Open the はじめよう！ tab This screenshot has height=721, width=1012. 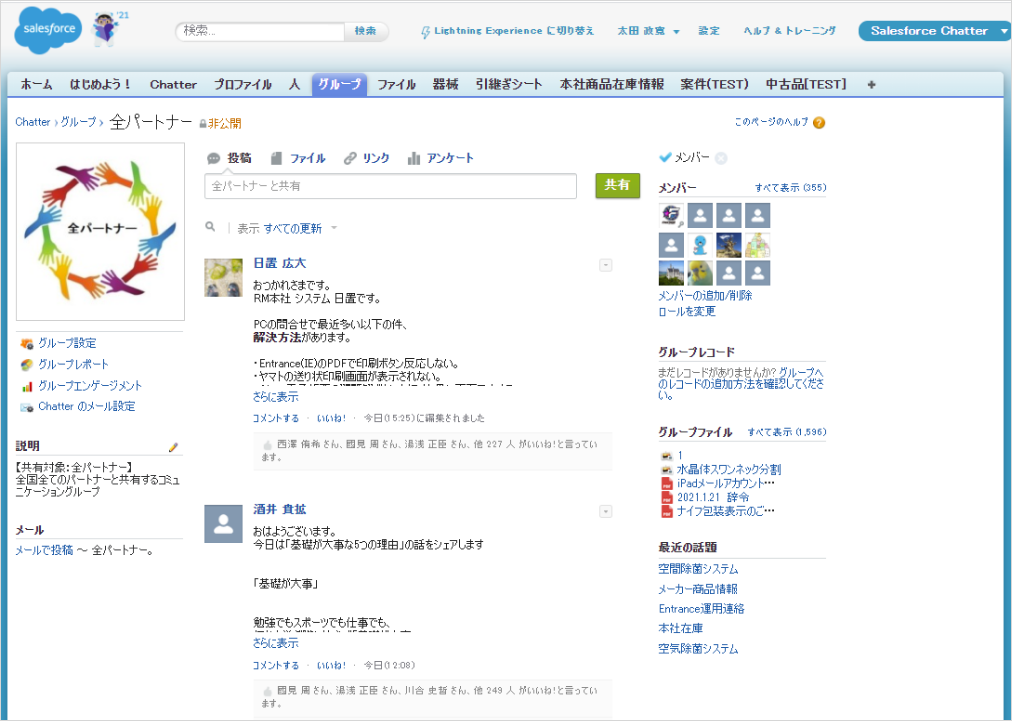(x=100, y=85)
